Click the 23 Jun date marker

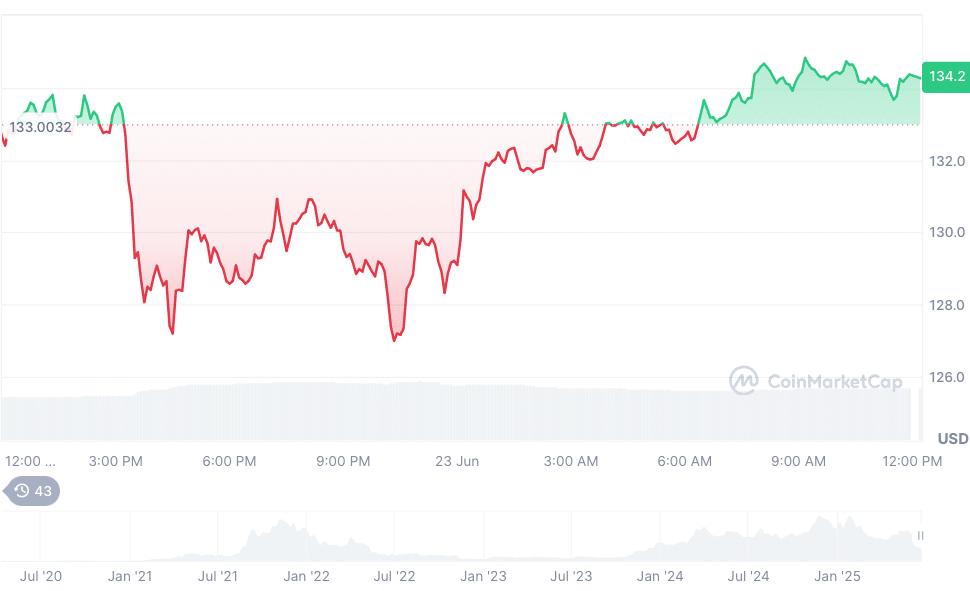(457, 461)
